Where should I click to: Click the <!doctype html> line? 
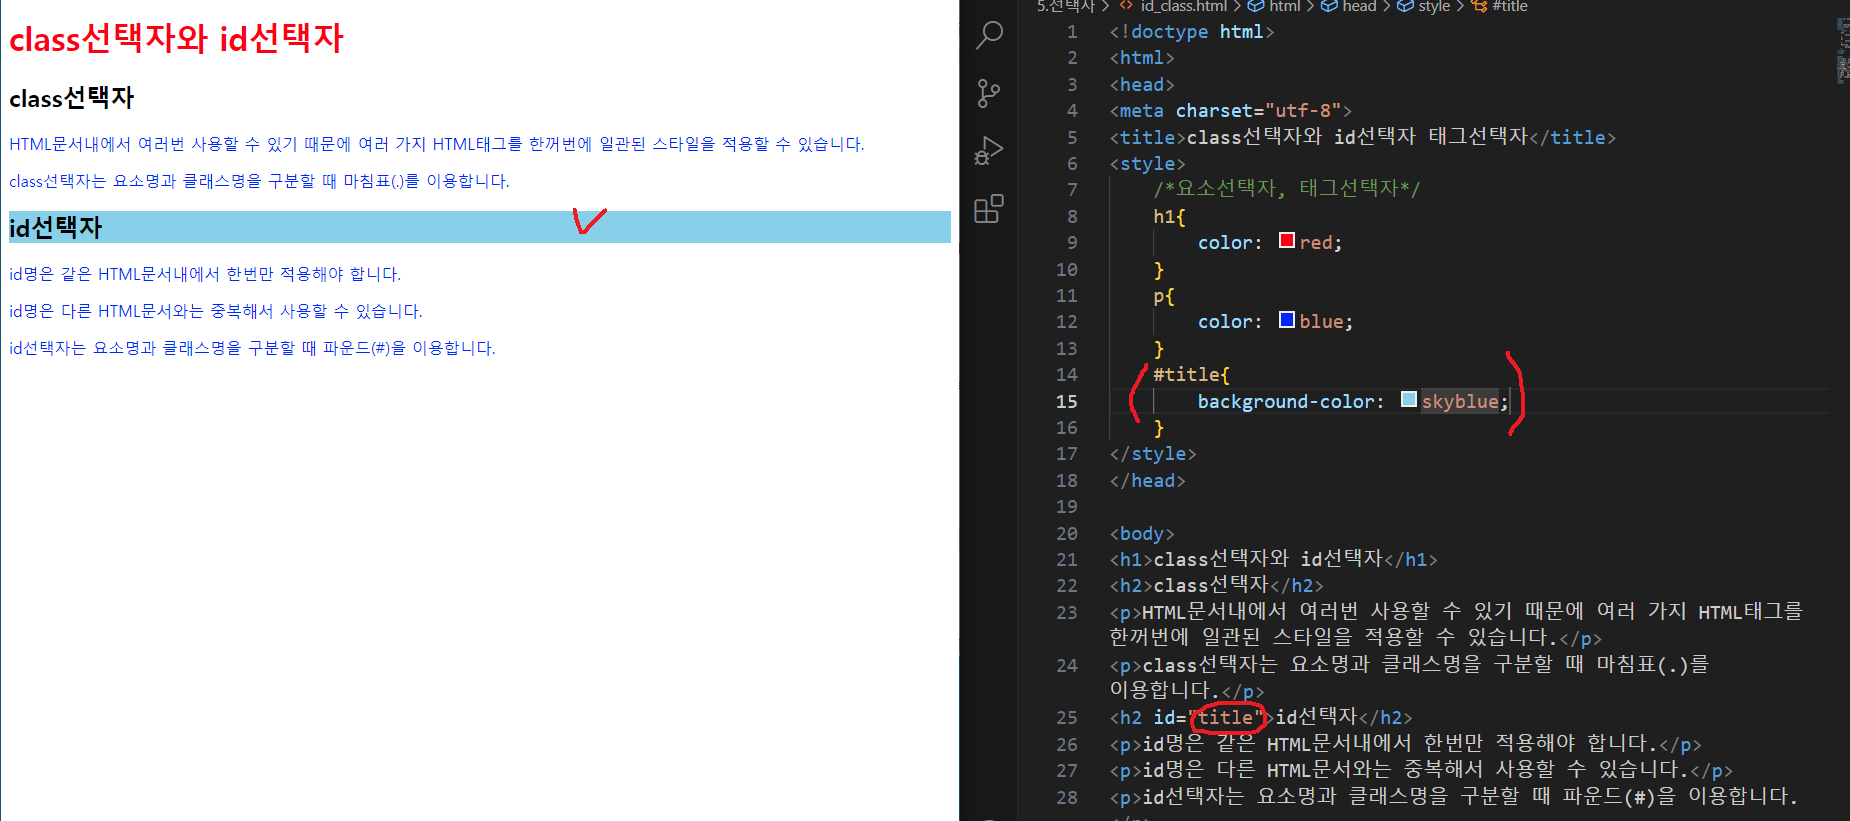point(1192,32)
